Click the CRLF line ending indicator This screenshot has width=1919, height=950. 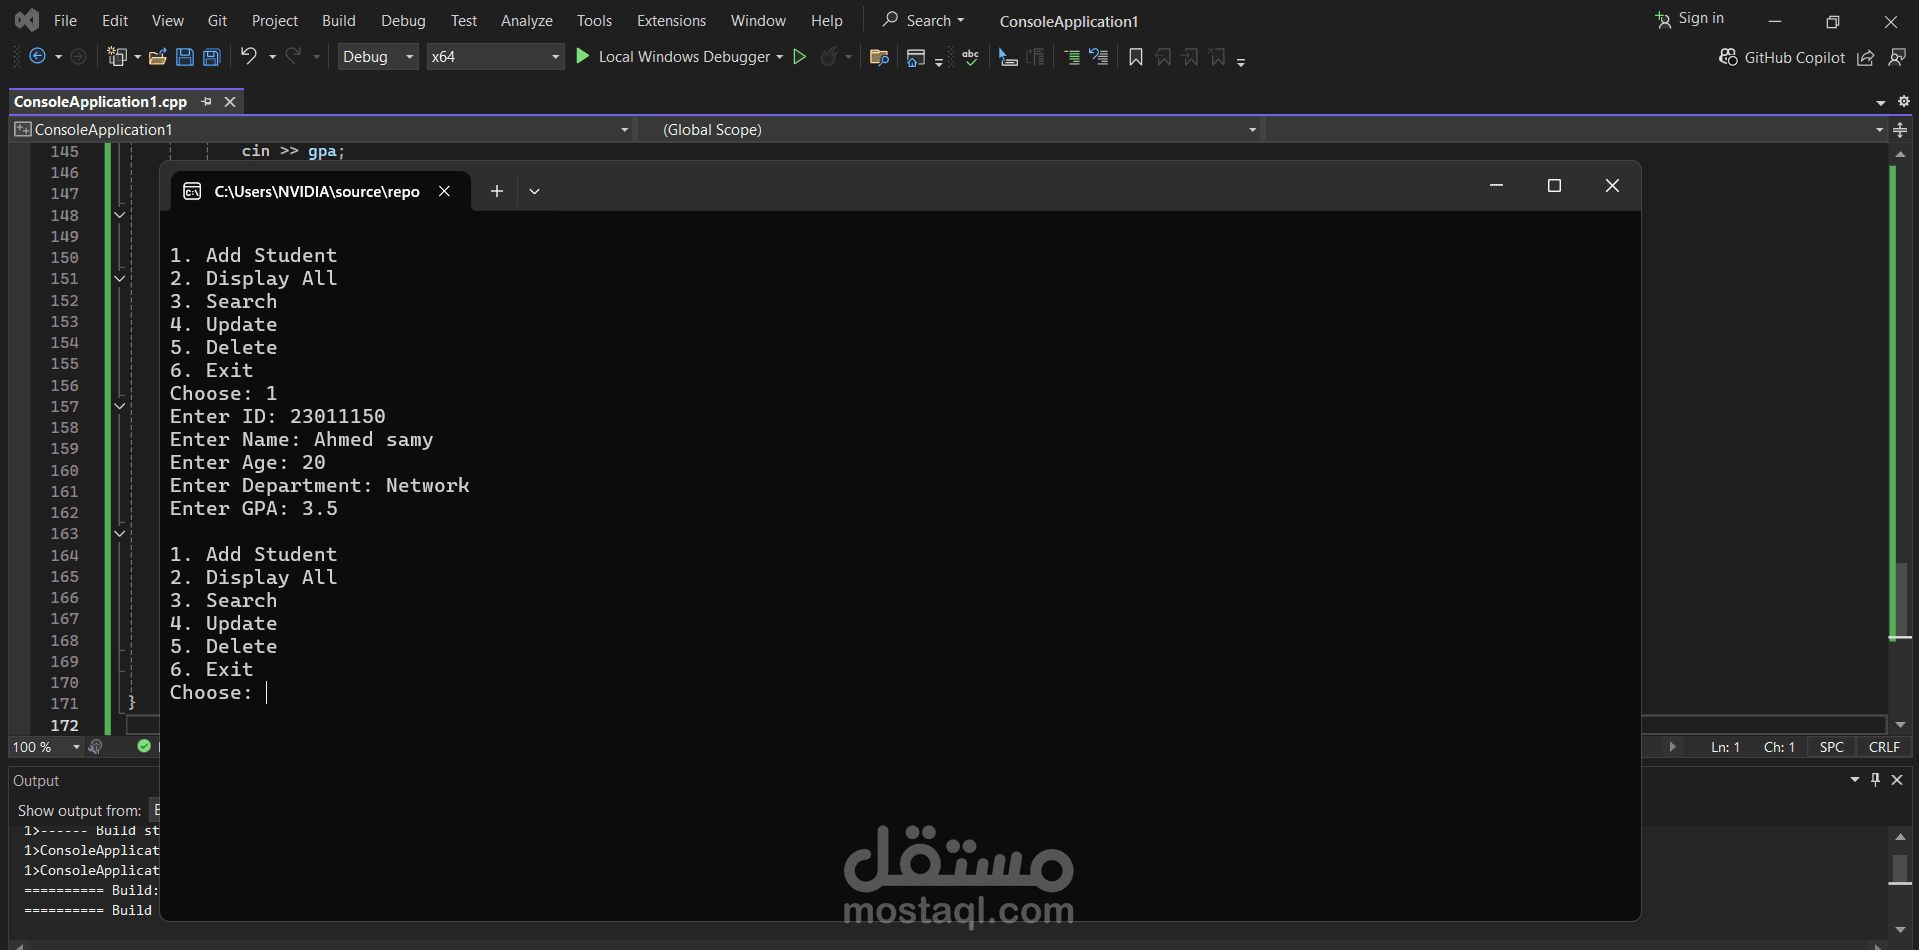(1884, 747)
